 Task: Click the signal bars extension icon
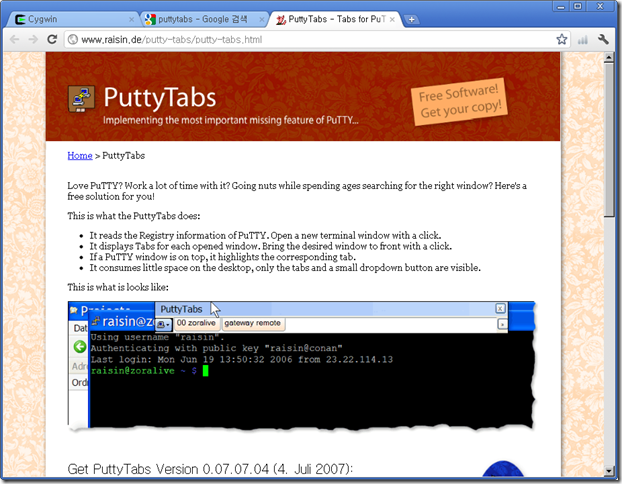583,40
